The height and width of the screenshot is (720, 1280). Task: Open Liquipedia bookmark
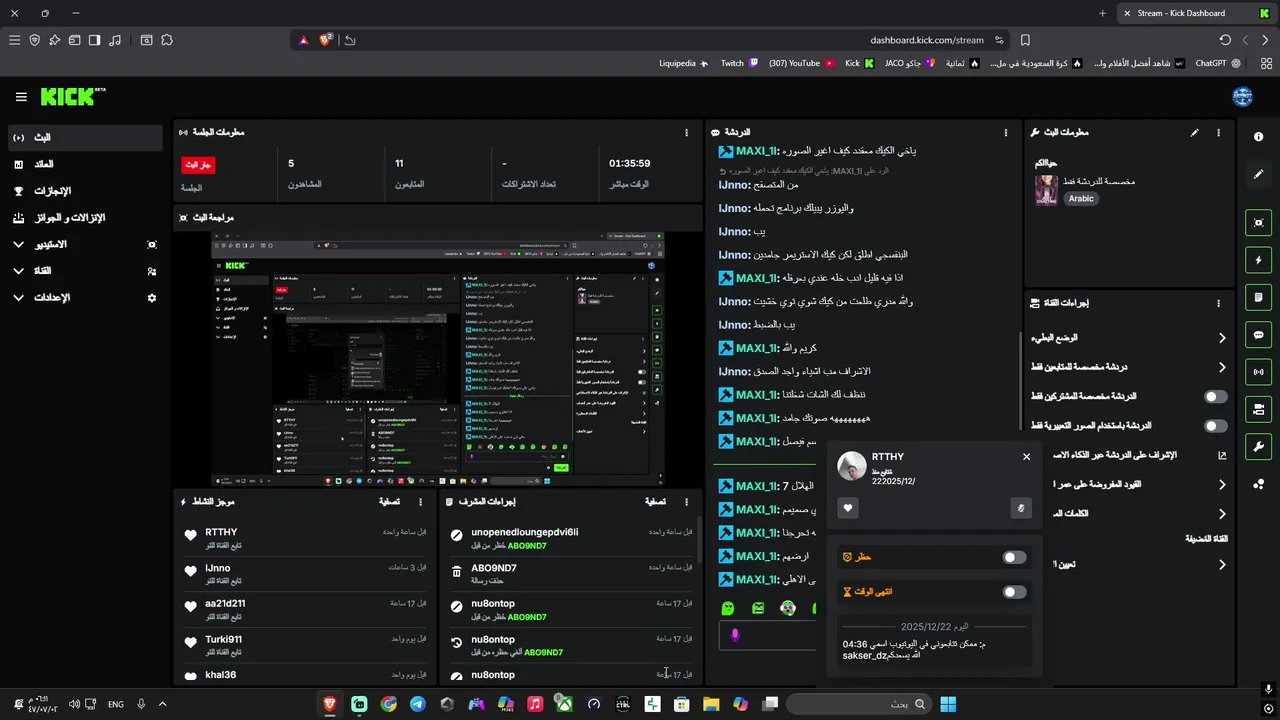(x=684, y=63)
